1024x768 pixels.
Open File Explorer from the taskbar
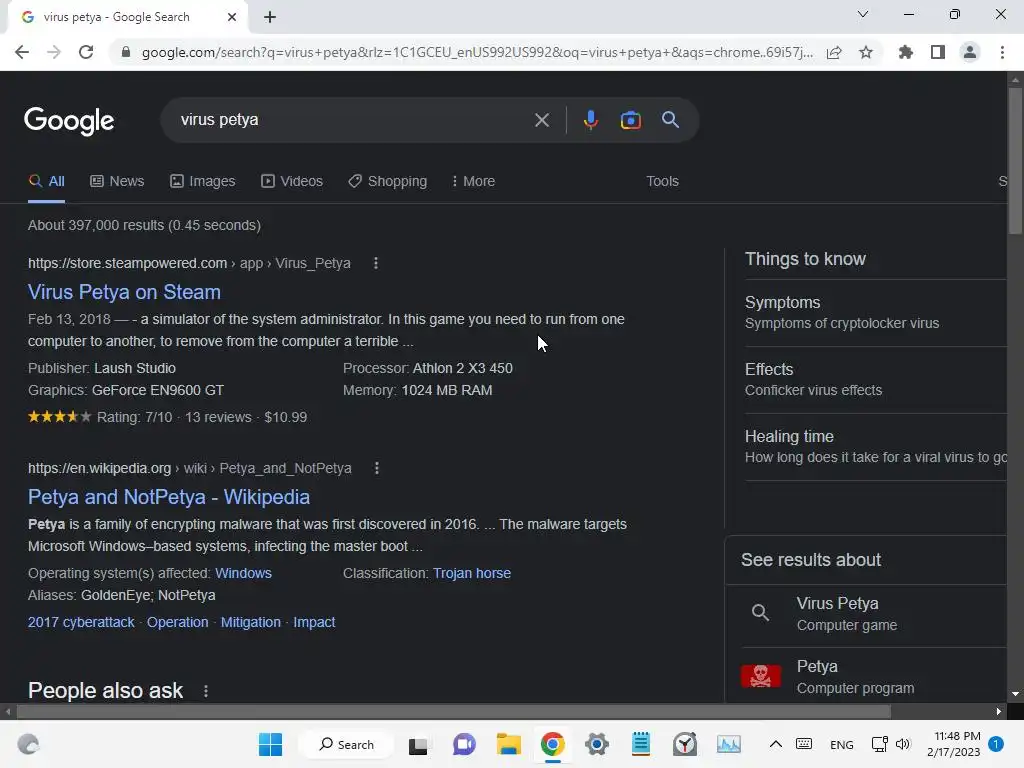[508, 744]
